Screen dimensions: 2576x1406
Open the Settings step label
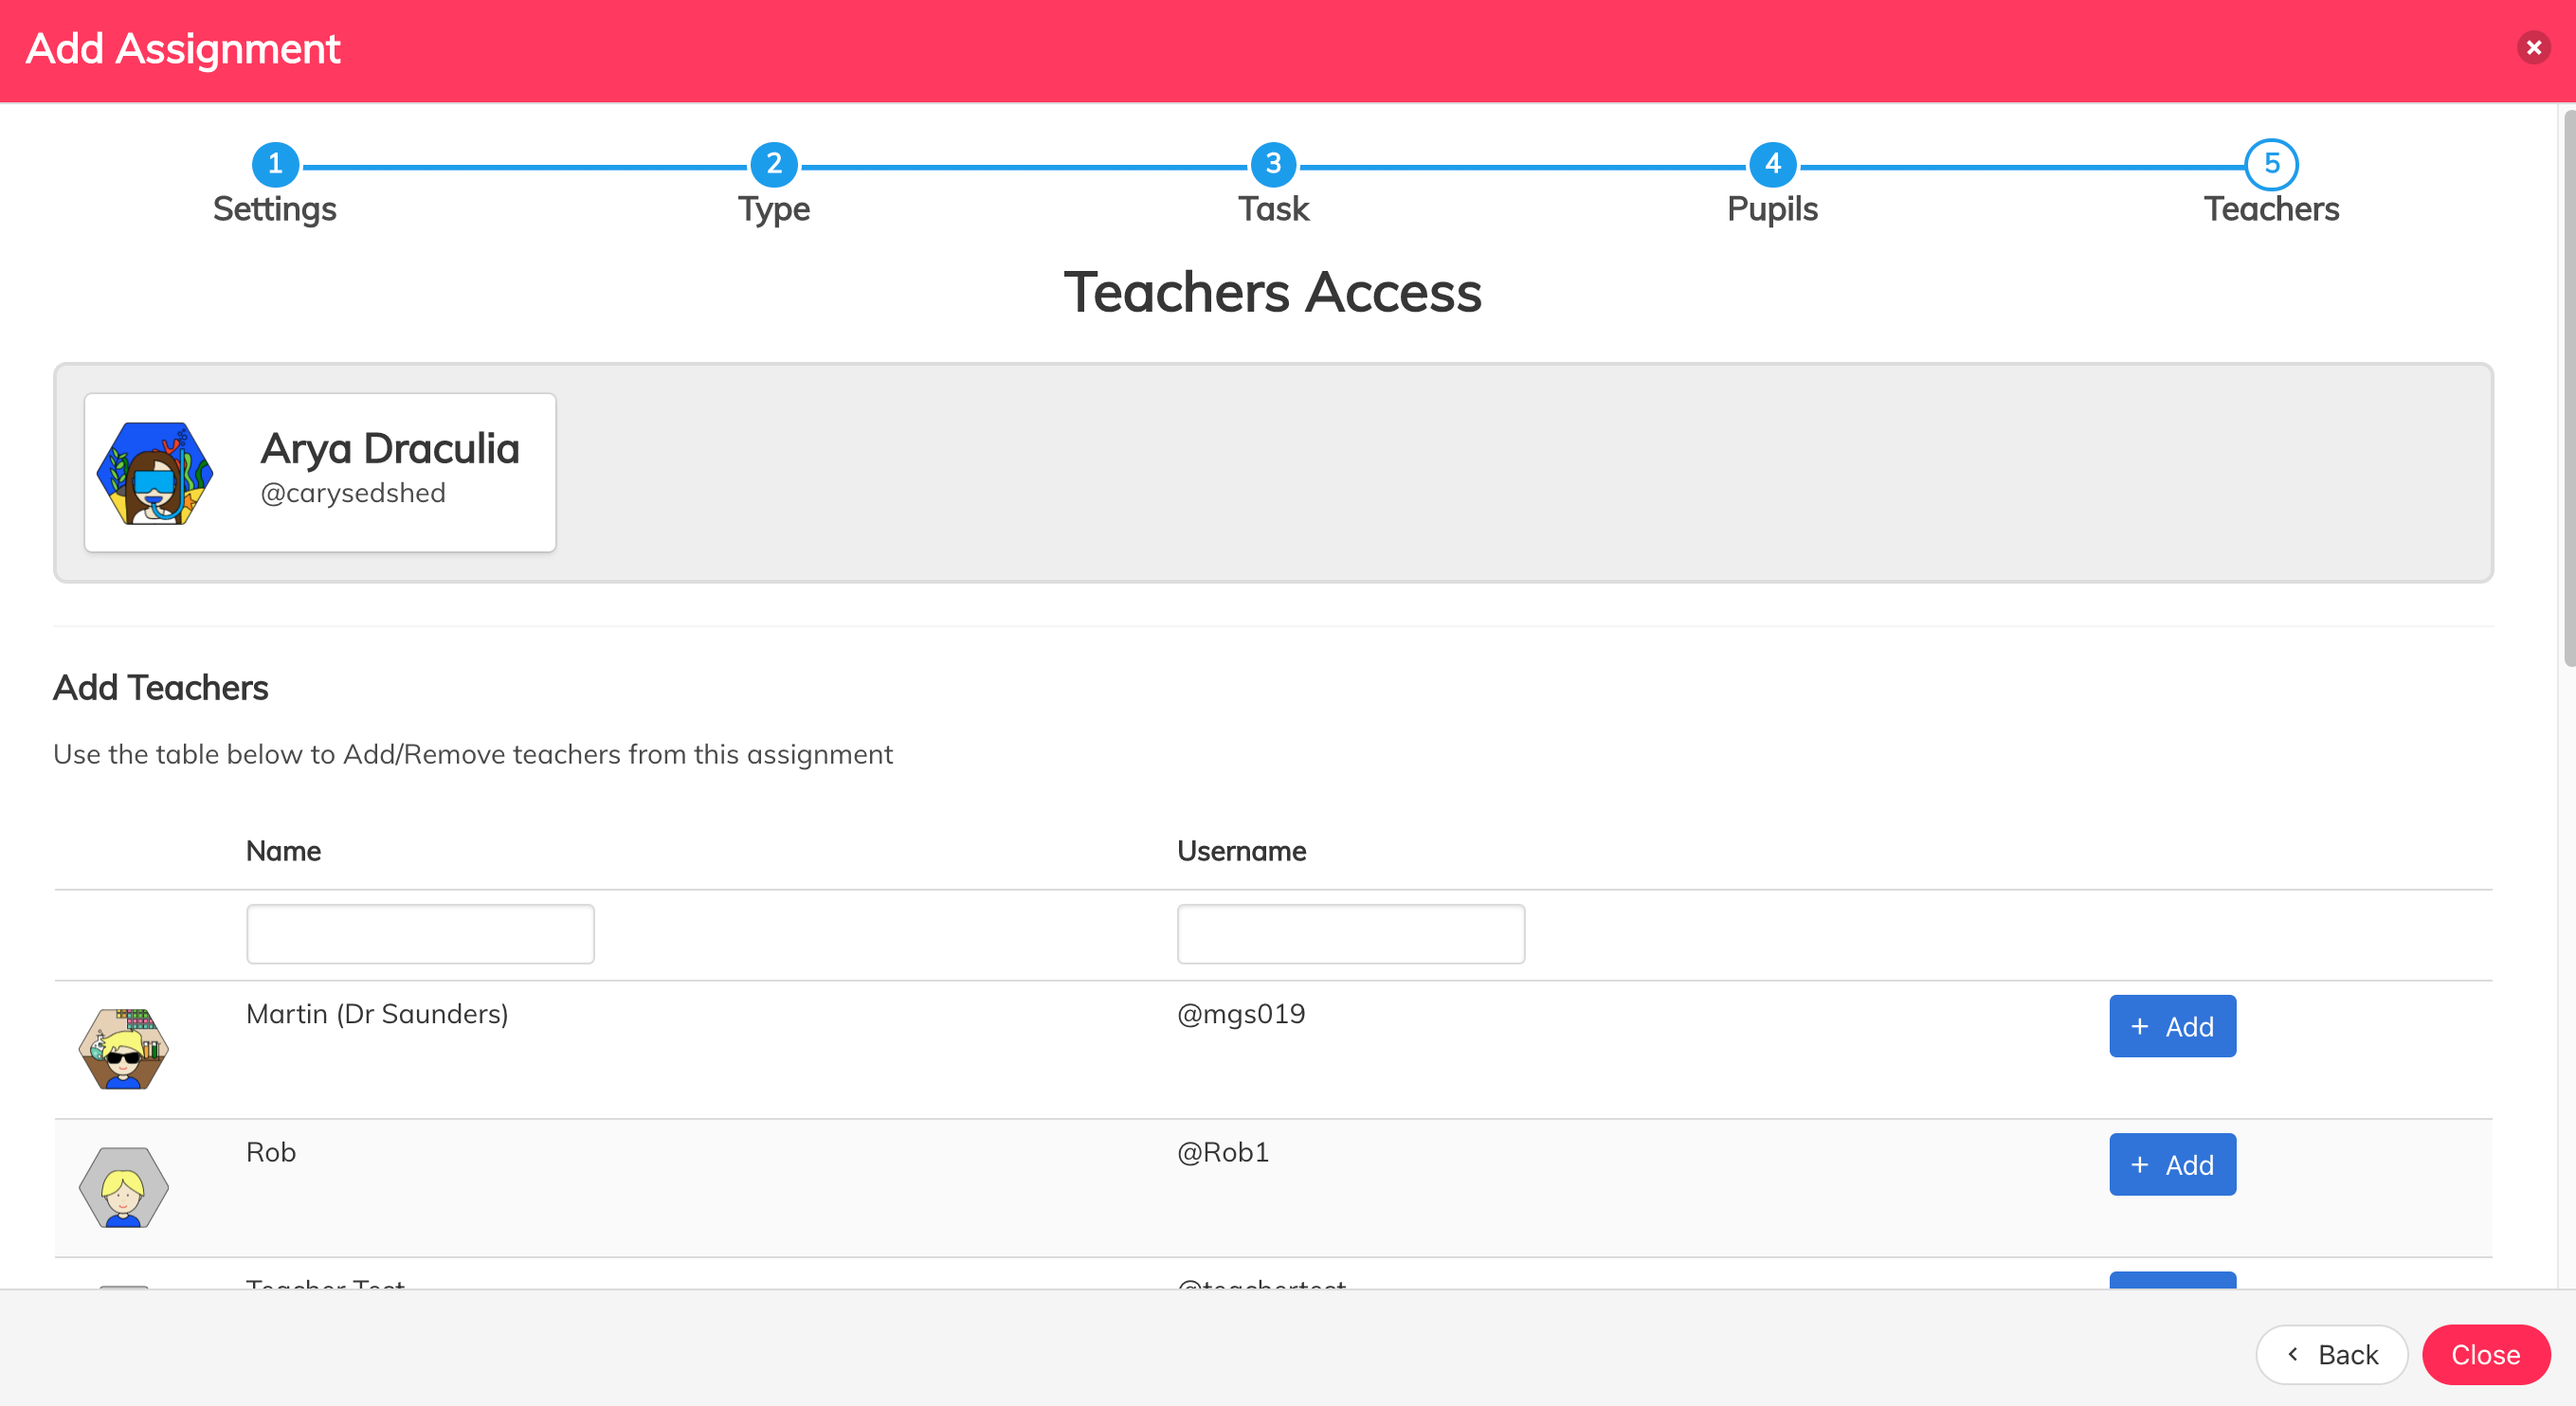point(275,209)
